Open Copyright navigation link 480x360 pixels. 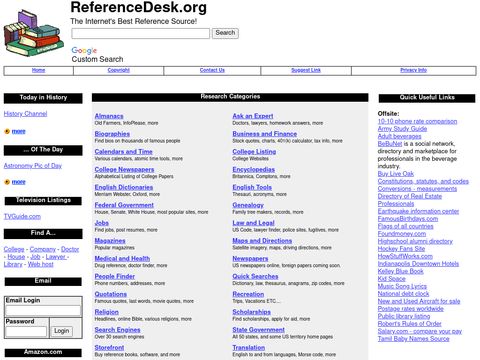pyautogui.click(x=118, y=70)
